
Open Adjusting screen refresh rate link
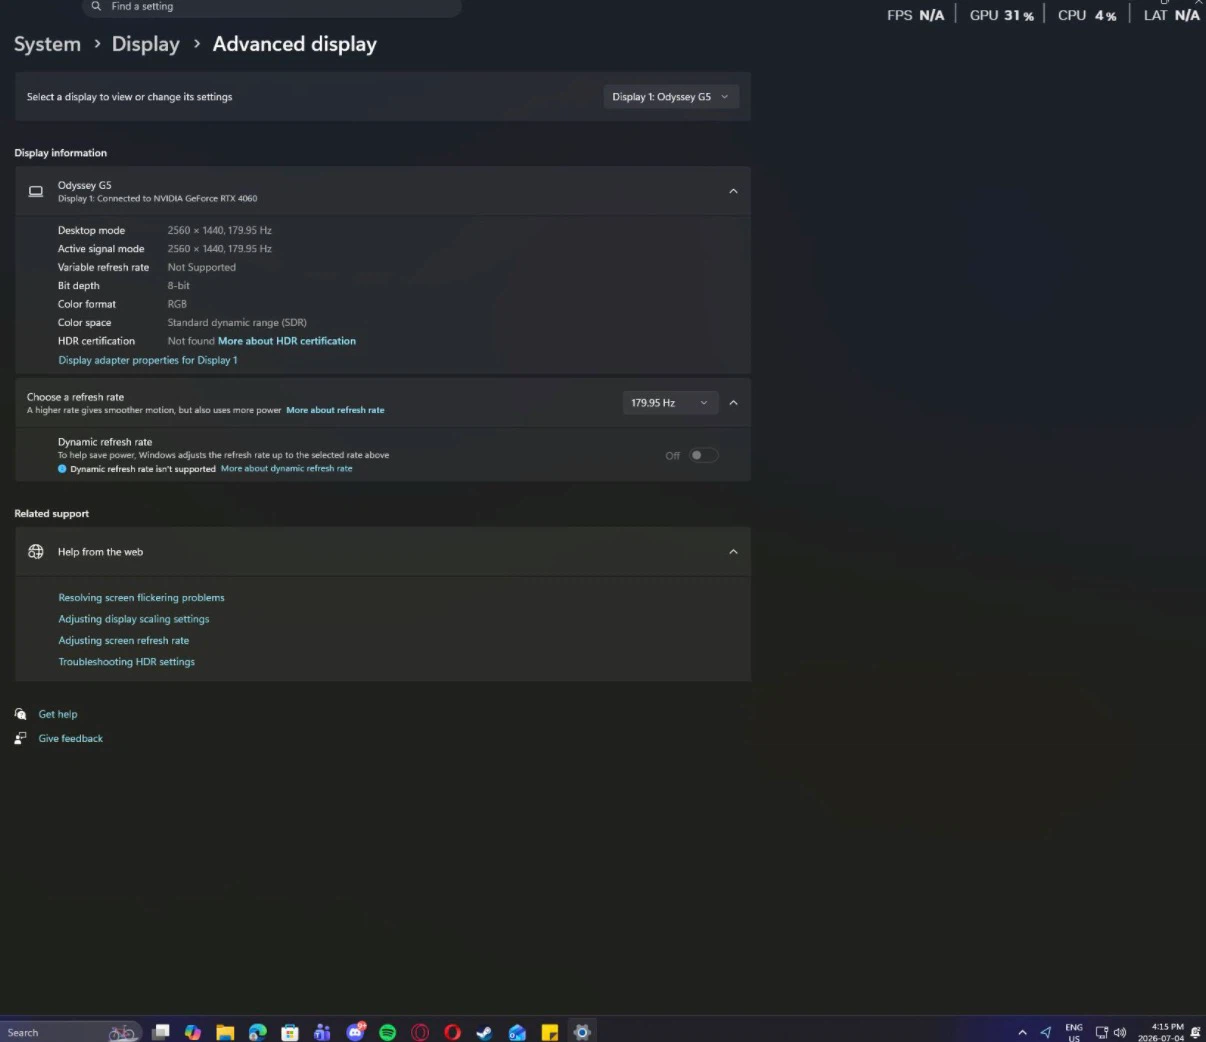pyautogui.click(x=123, y=640)
